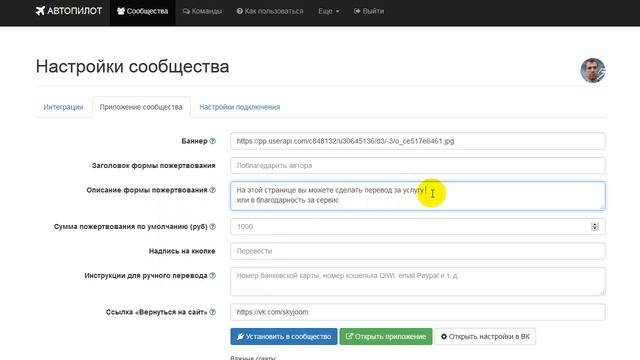
Task: Select the Приложение сообщества tab
Action: 141,107
